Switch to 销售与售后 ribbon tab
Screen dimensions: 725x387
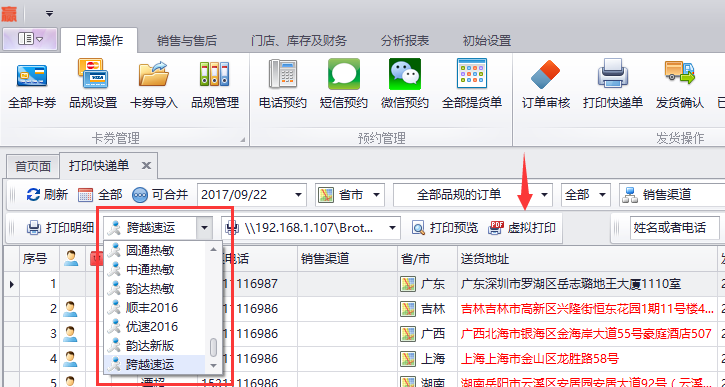coord(186,41)
